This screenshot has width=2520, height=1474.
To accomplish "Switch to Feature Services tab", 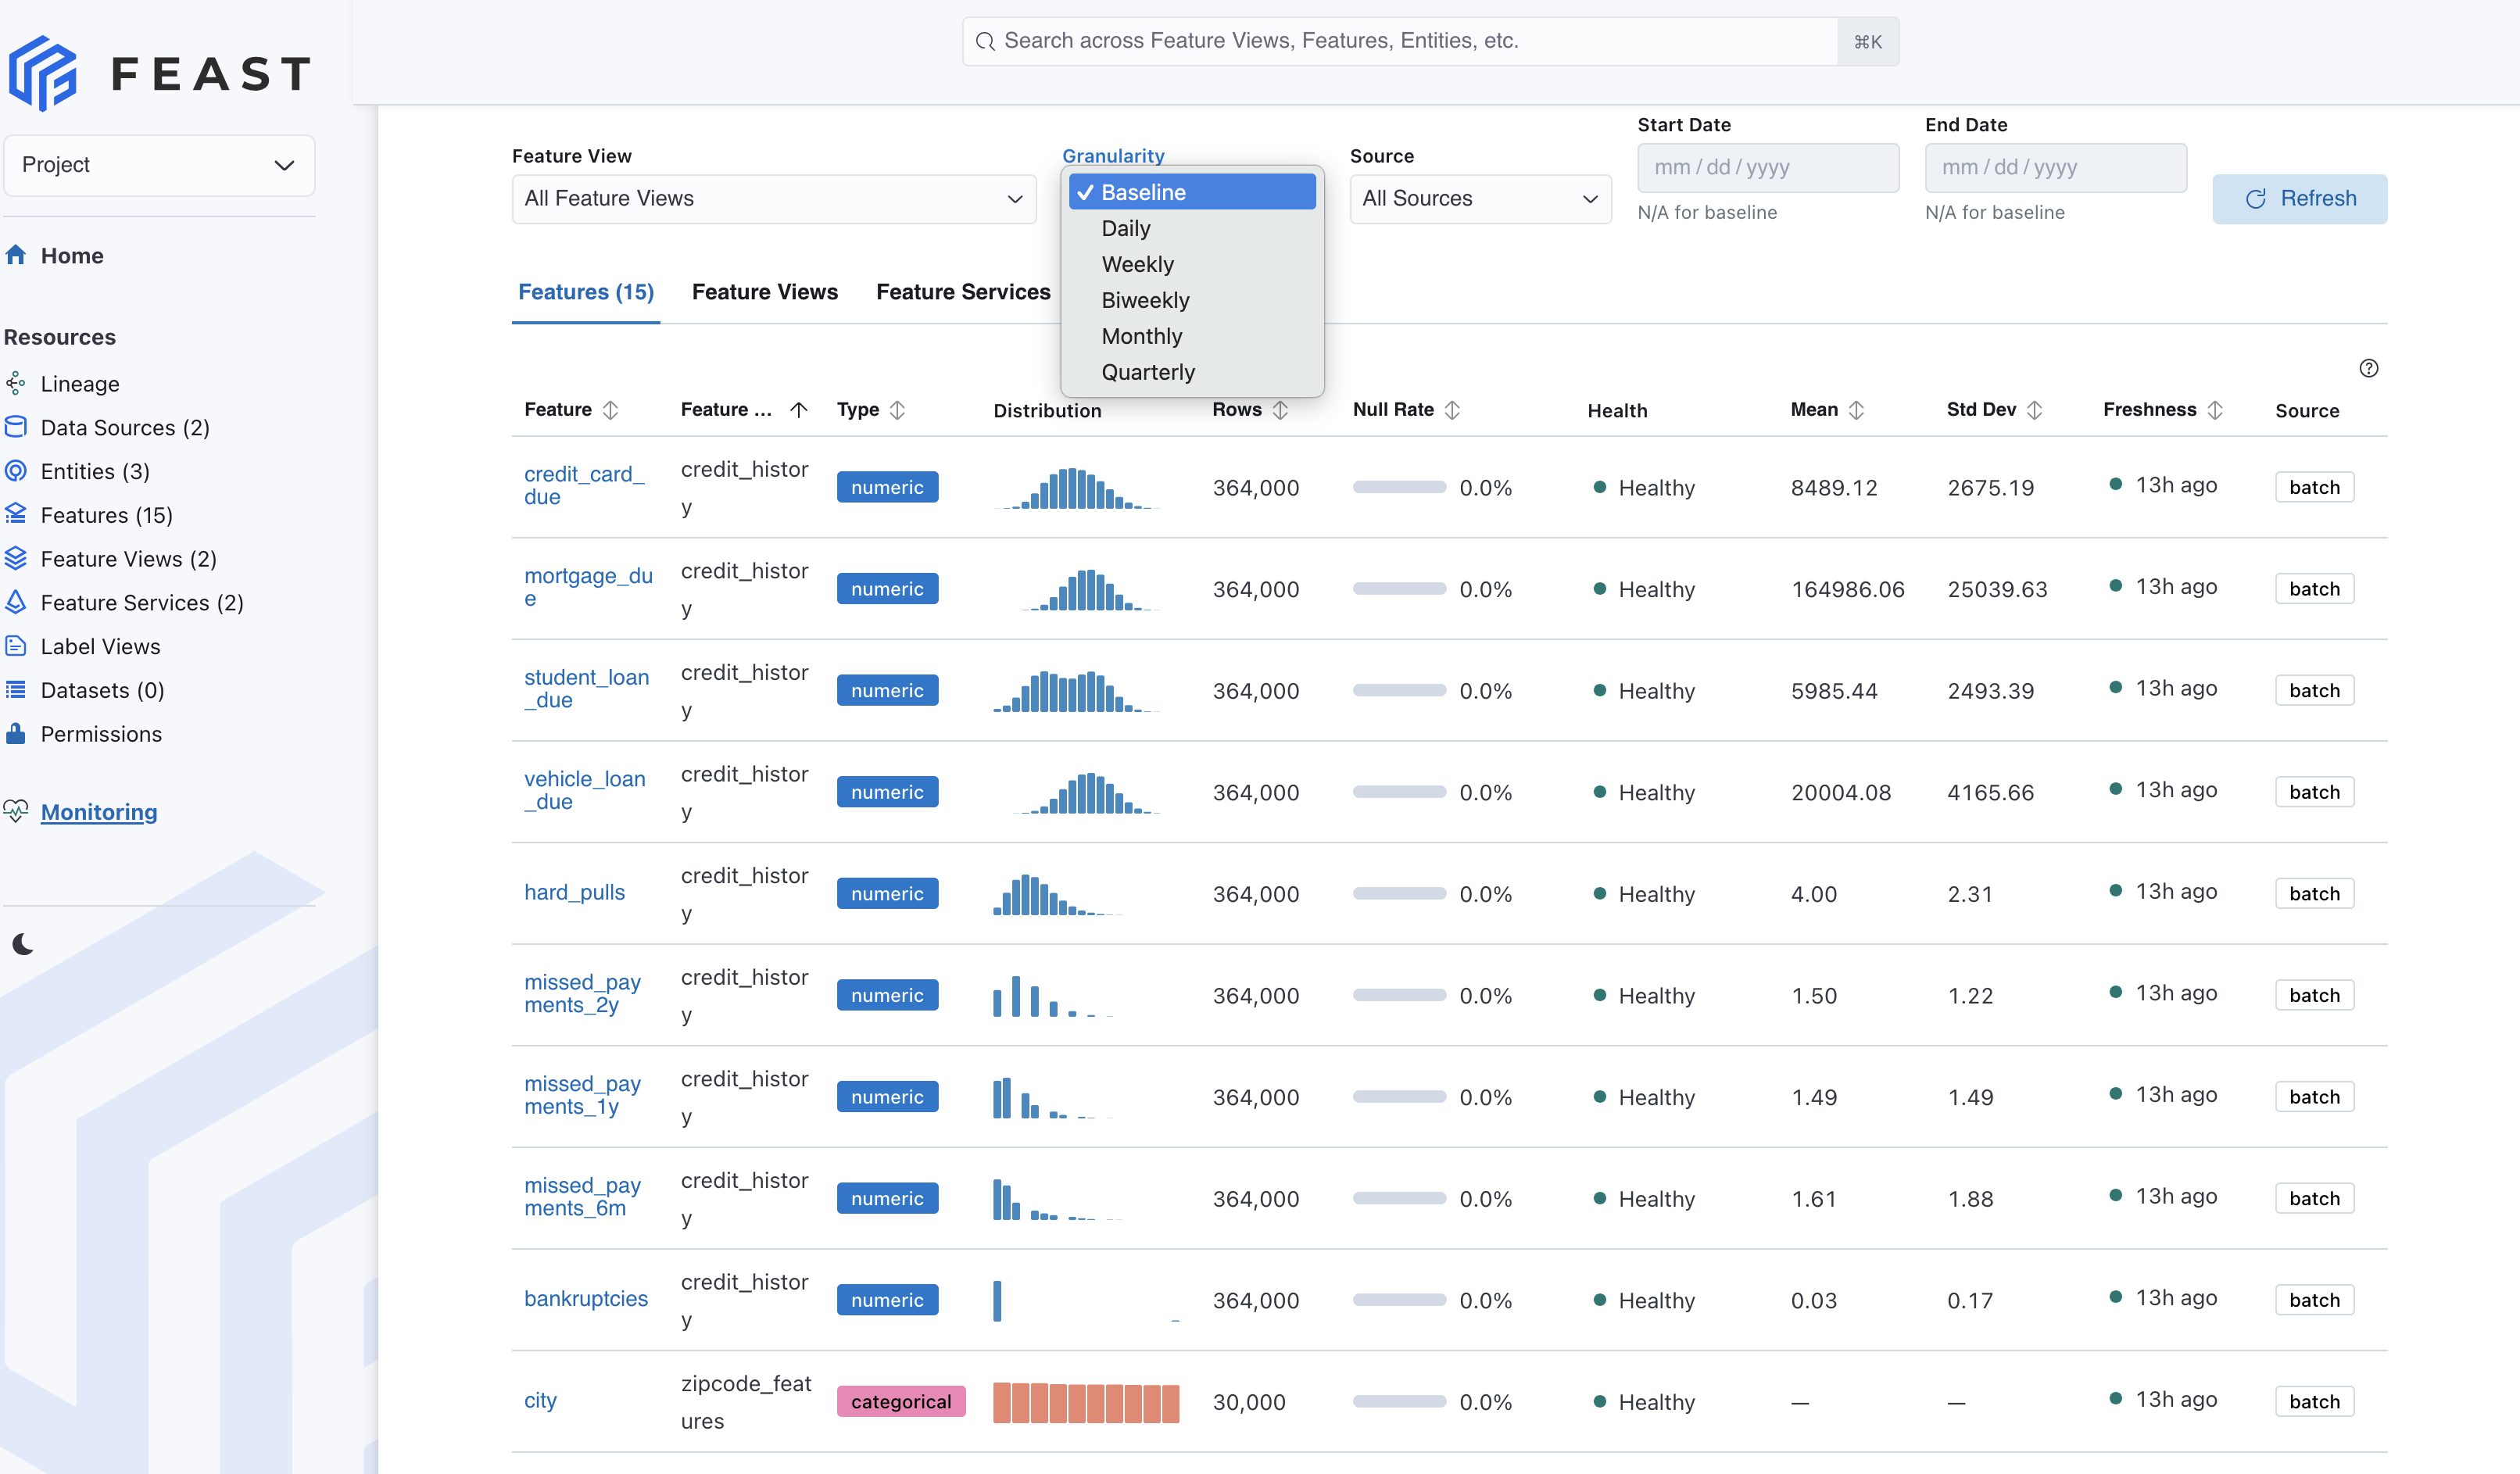I will pyautogui.click(x=963, y=292).
